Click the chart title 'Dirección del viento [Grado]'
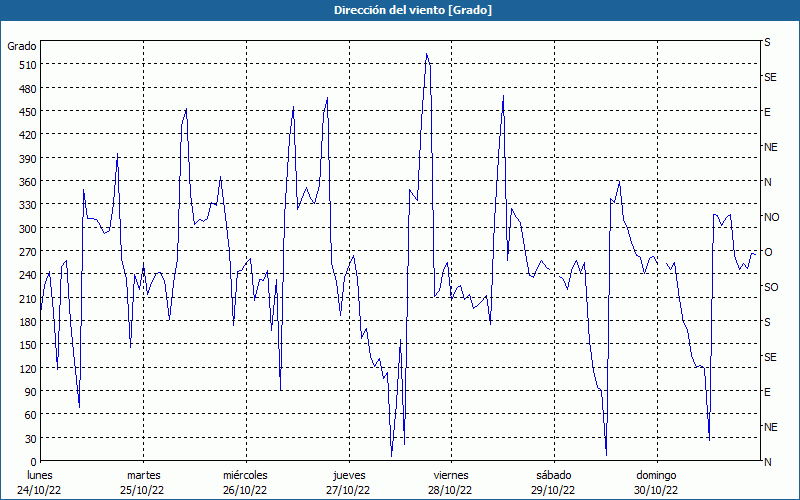Viewport: 800px width, 500px height. coord(413,10)
